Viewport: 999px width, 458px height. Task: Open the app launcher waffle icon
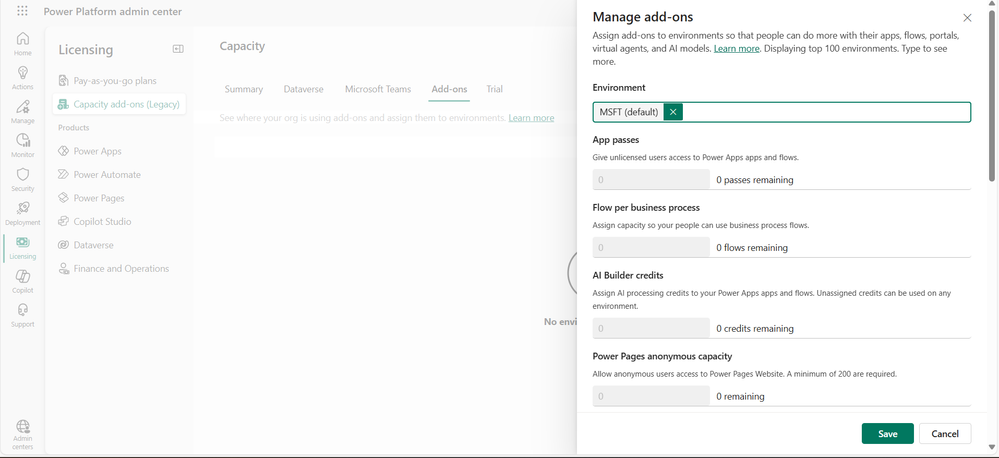[x=22, y=11]
